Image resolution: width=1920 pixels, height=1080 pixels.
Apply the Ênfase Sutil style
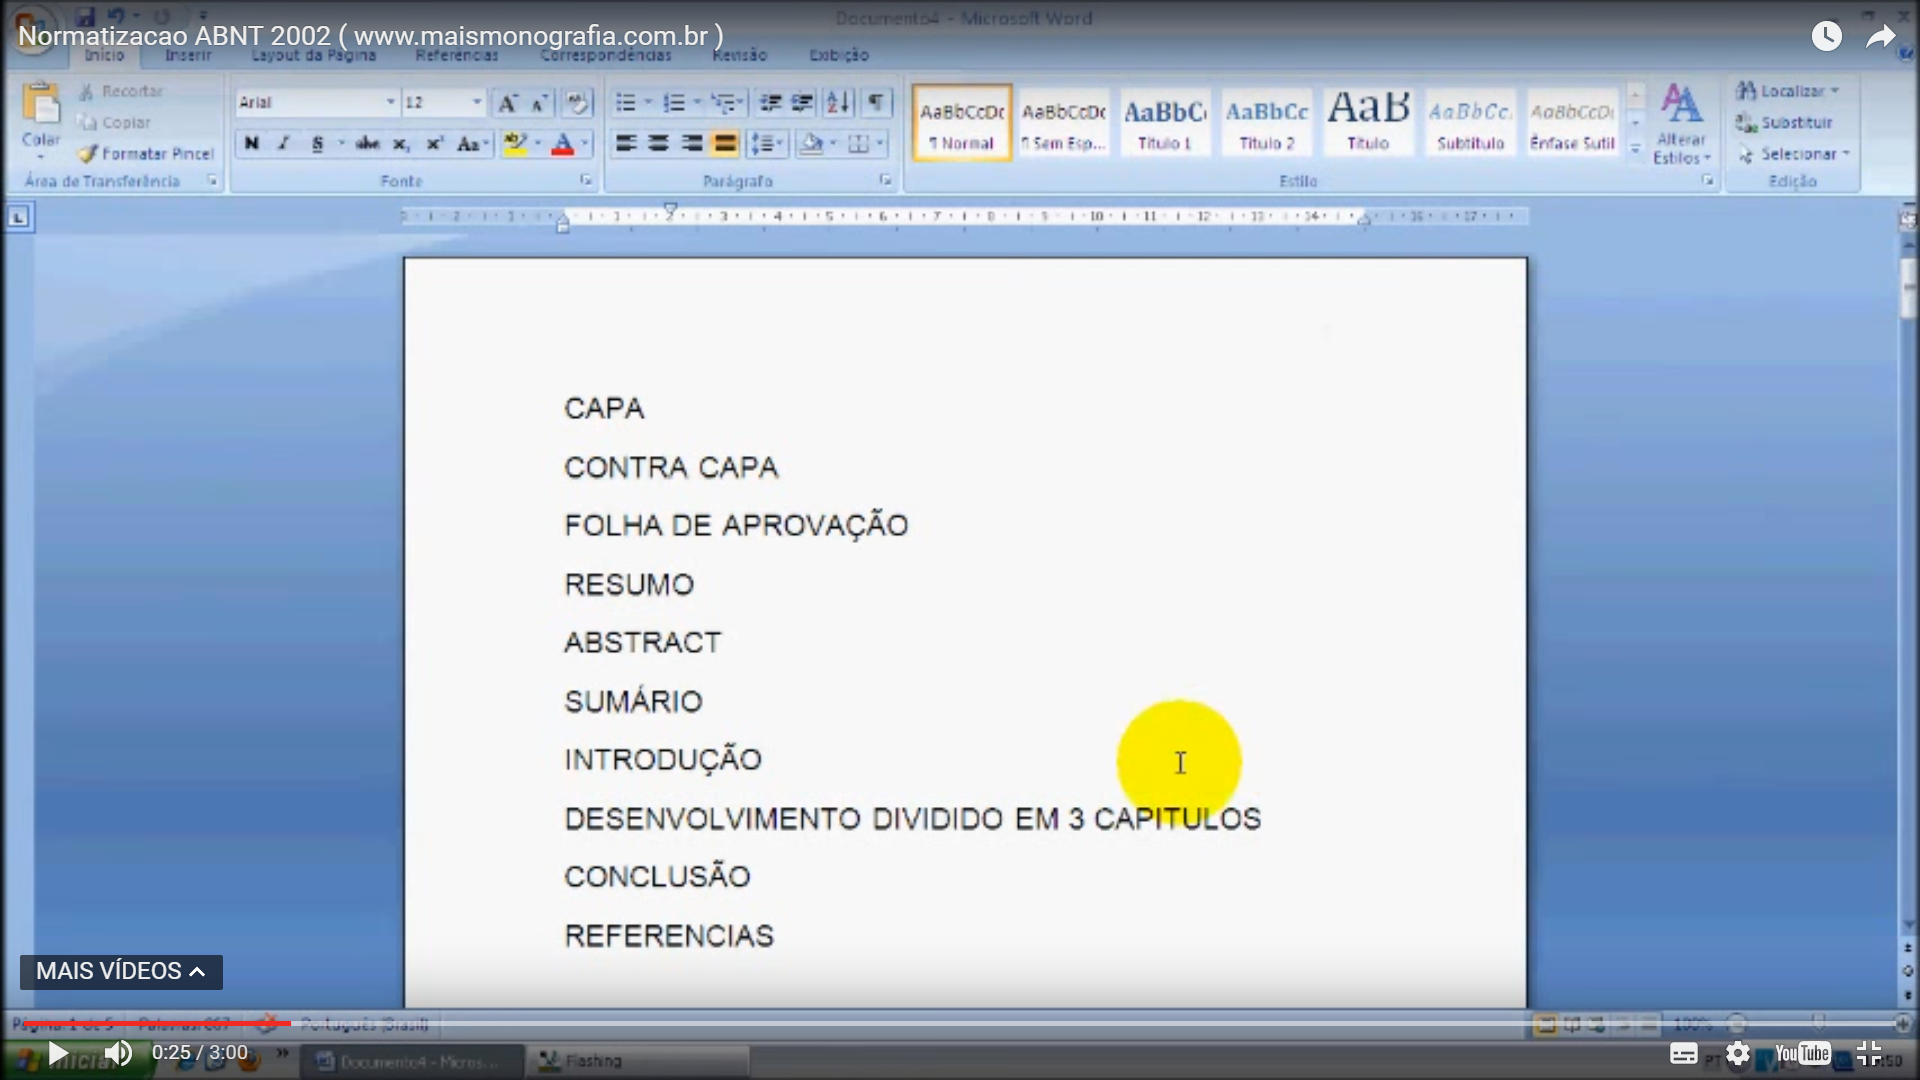pos(1572,123)
